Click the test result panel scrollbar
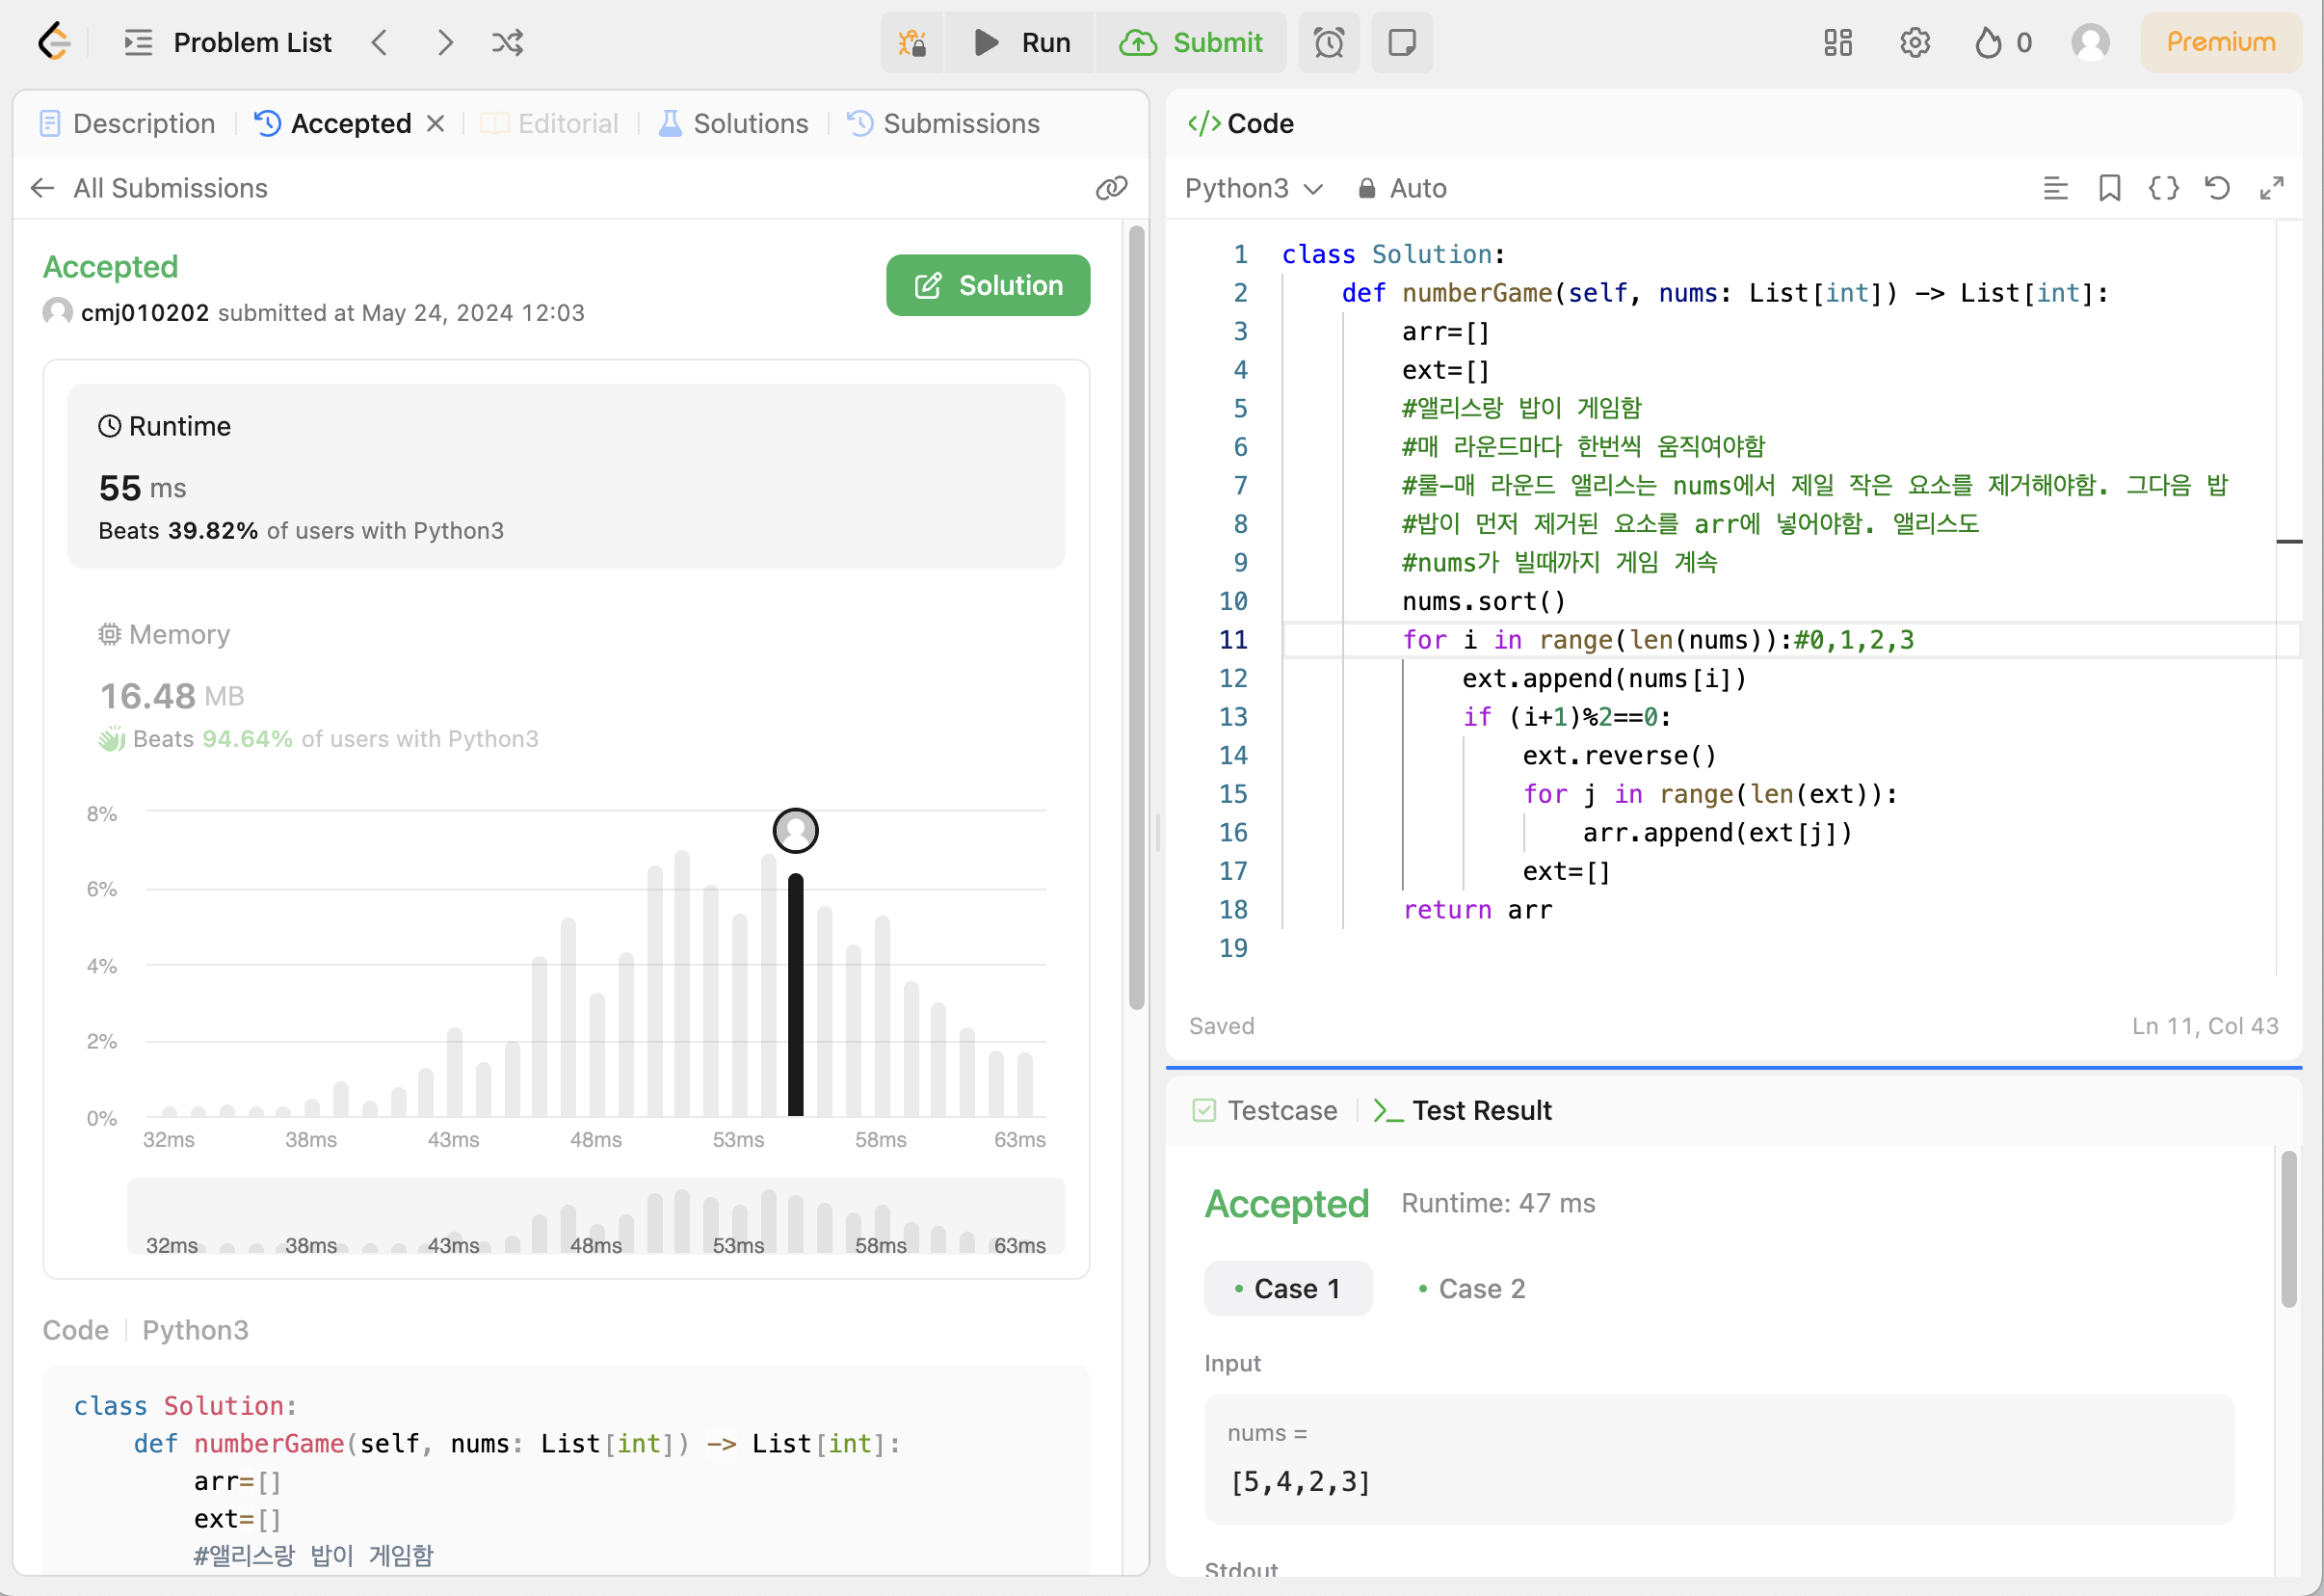 point(2289,1229)
